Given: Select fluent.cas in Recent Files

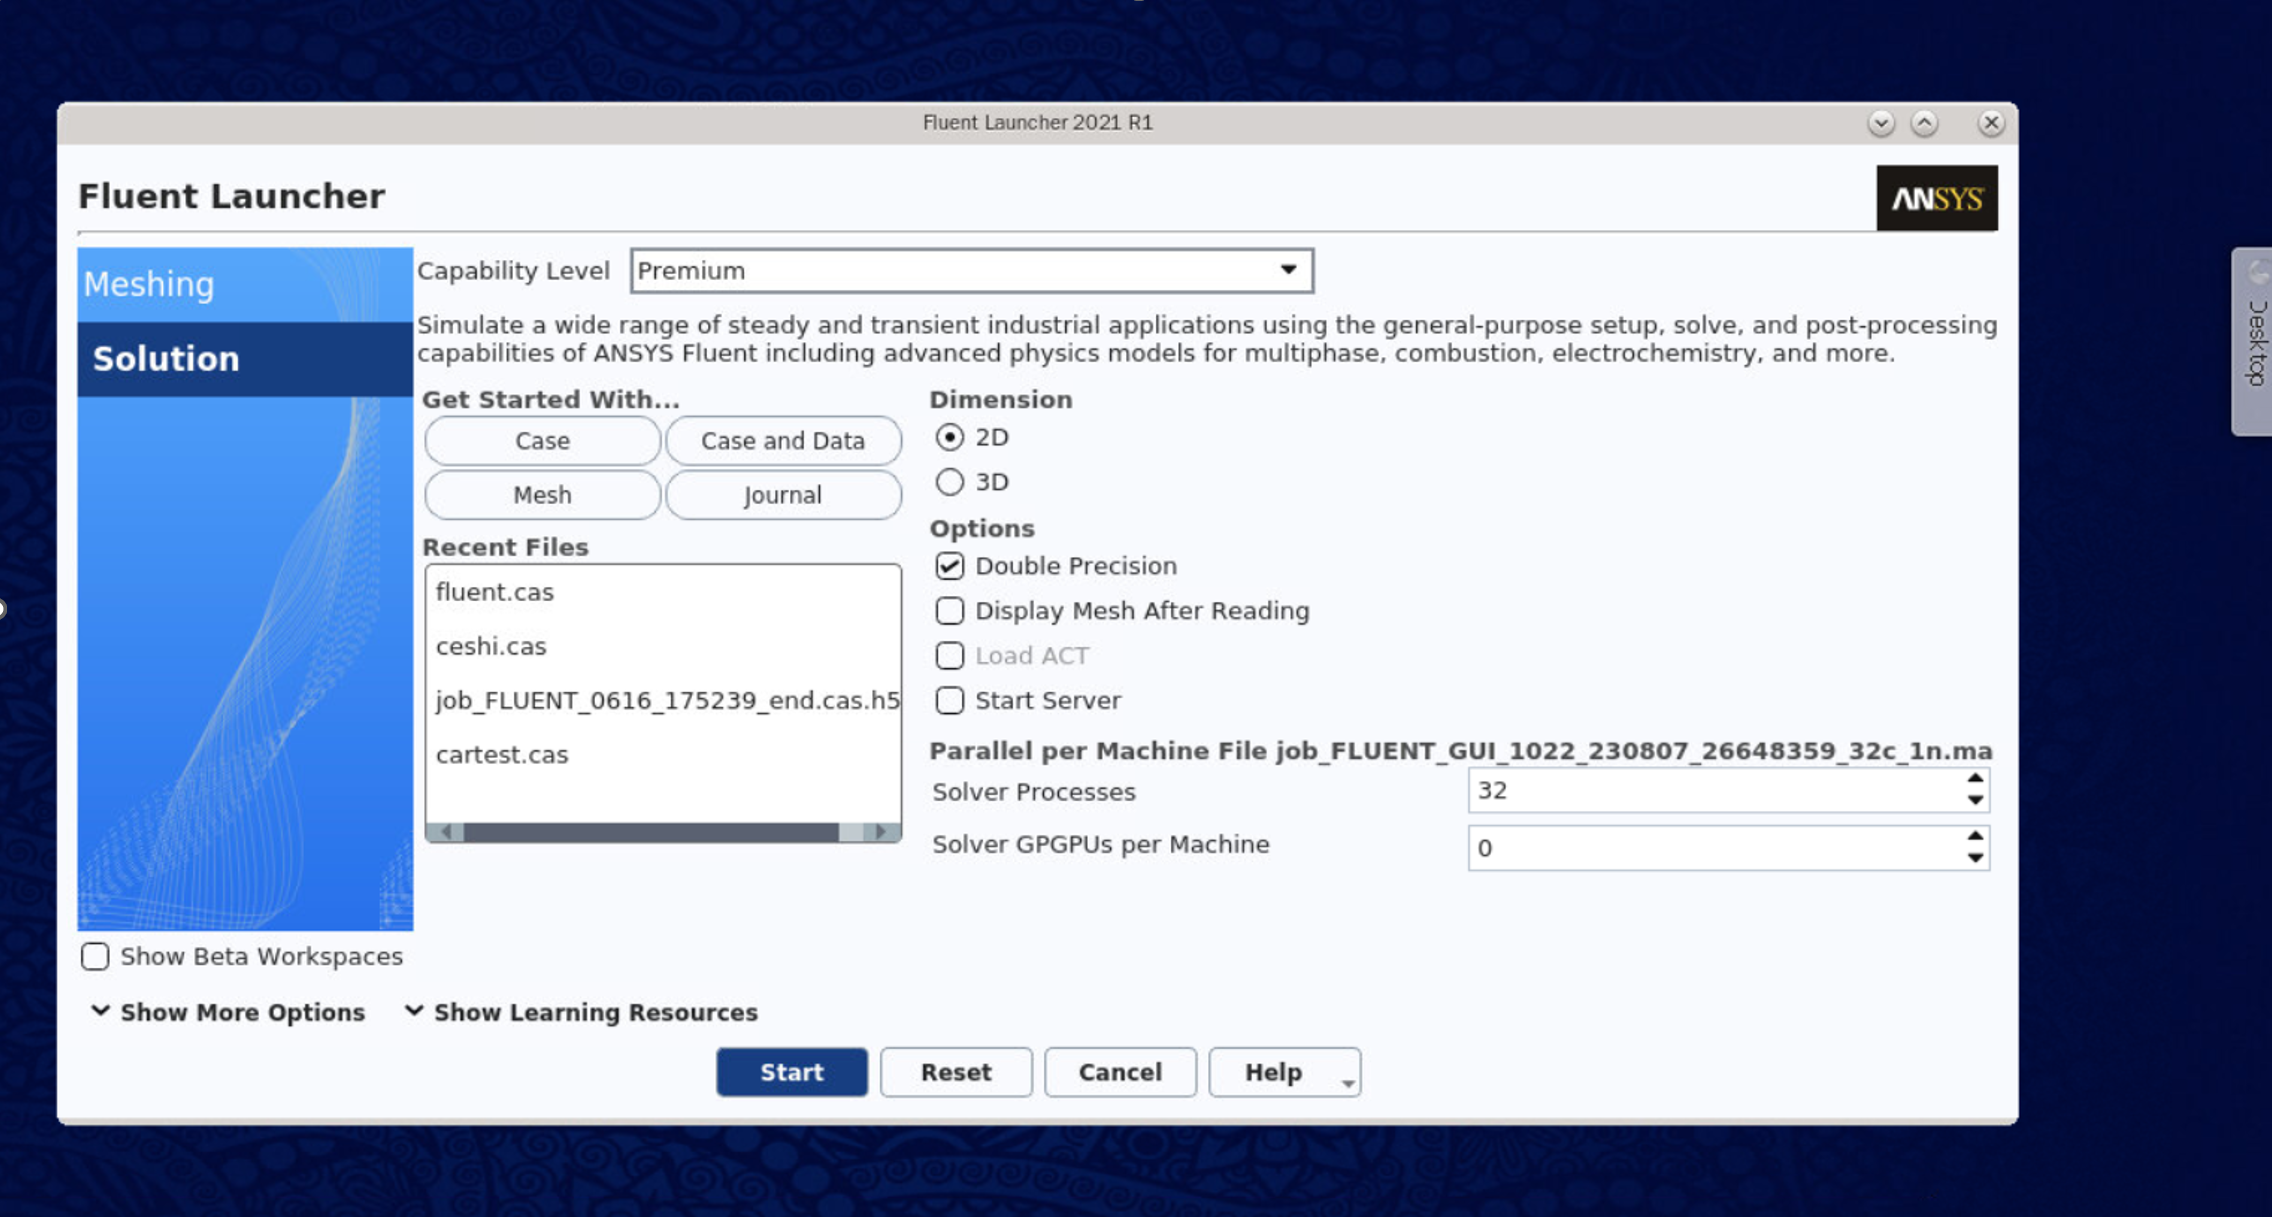Looking at the screenshot, I should click(662, 592).
